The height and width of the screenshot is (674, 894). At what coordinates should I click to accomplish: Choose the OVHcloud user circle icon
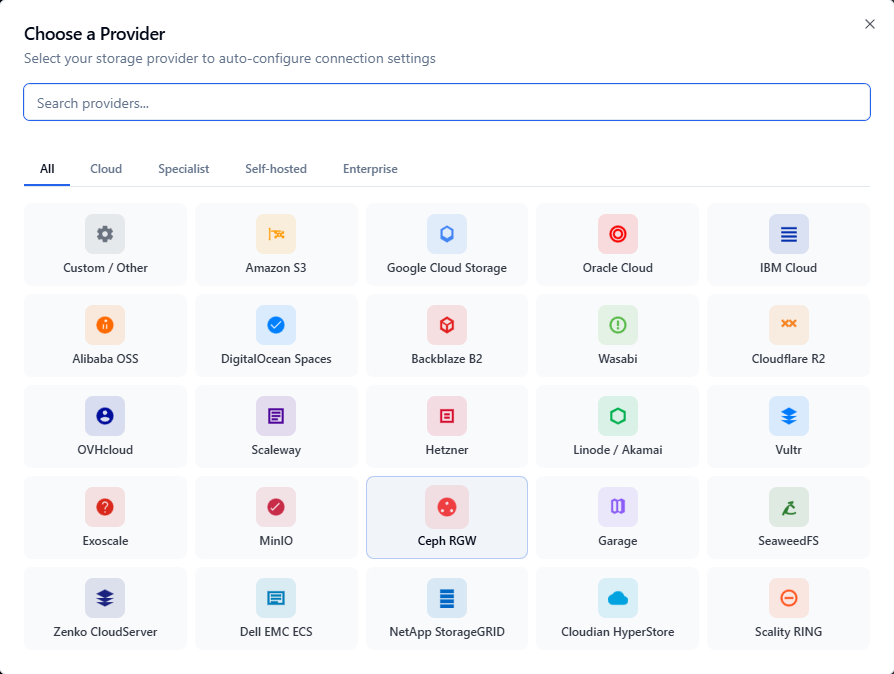(x=105, y=416)
